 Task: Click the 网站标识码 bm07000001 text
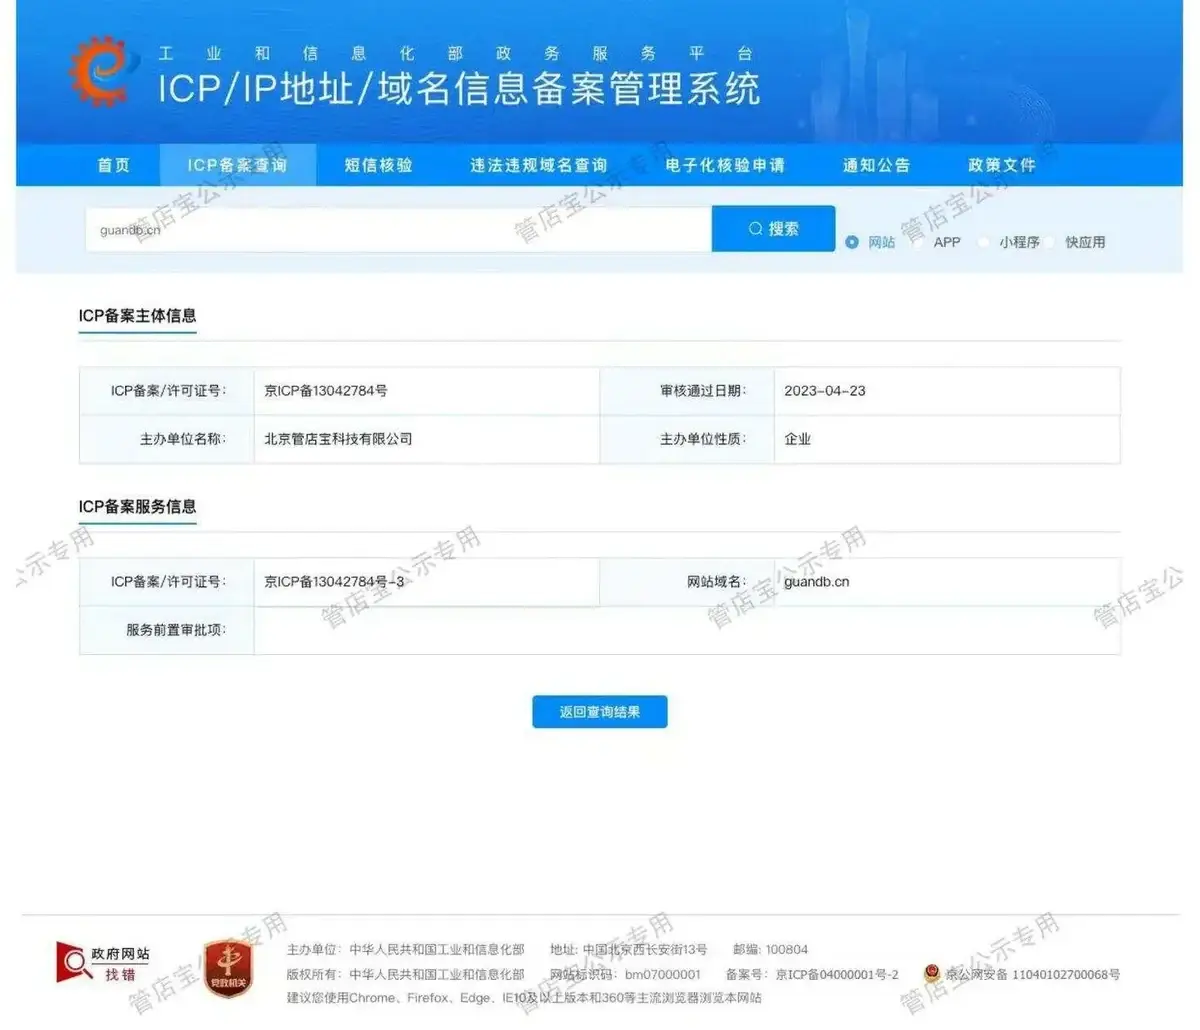[626, 974]
